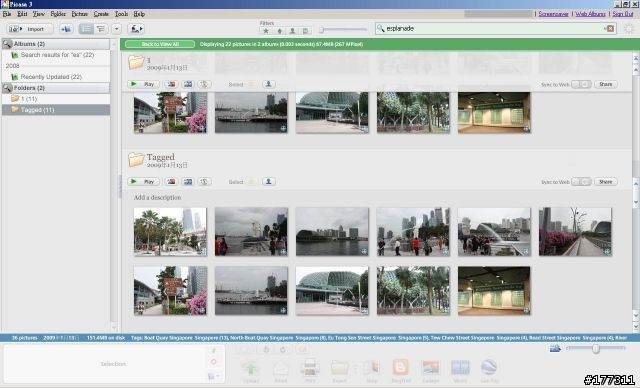Open people view for folder 1

coord(269,84)
